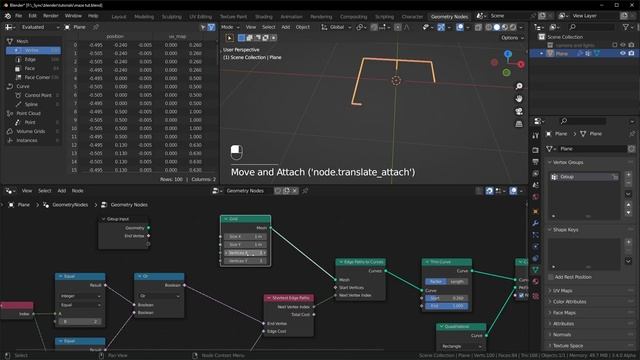Open the Mode dropdown in 3D viewport
The width and height of the screenshot is (640, 360).
click(231, 27)
